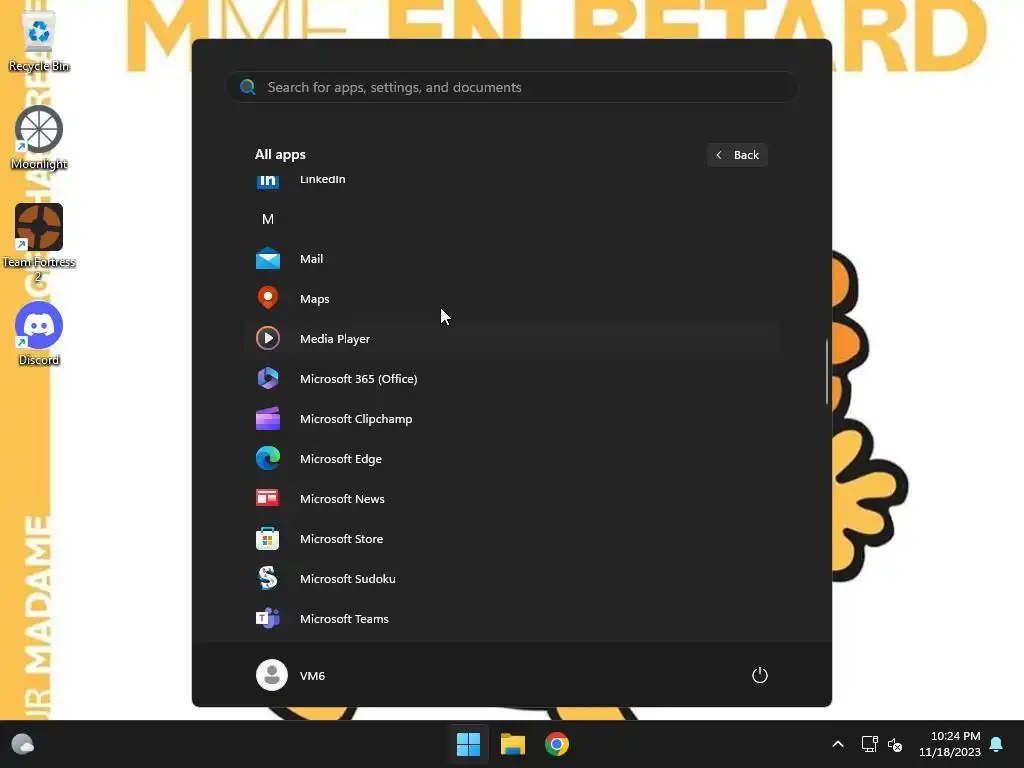The height and width of the screenshot is (768, 1024).
Task: Launch Maps from its pin icon
Action: (x=268, y=298)
